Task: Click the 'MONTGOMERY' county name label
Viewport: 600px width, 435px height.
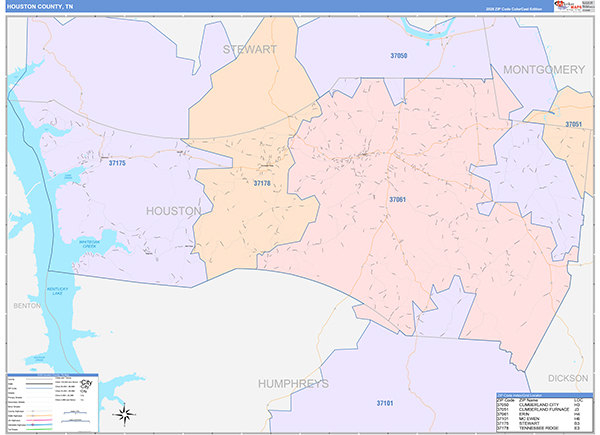Action: (x=544, y=70)
